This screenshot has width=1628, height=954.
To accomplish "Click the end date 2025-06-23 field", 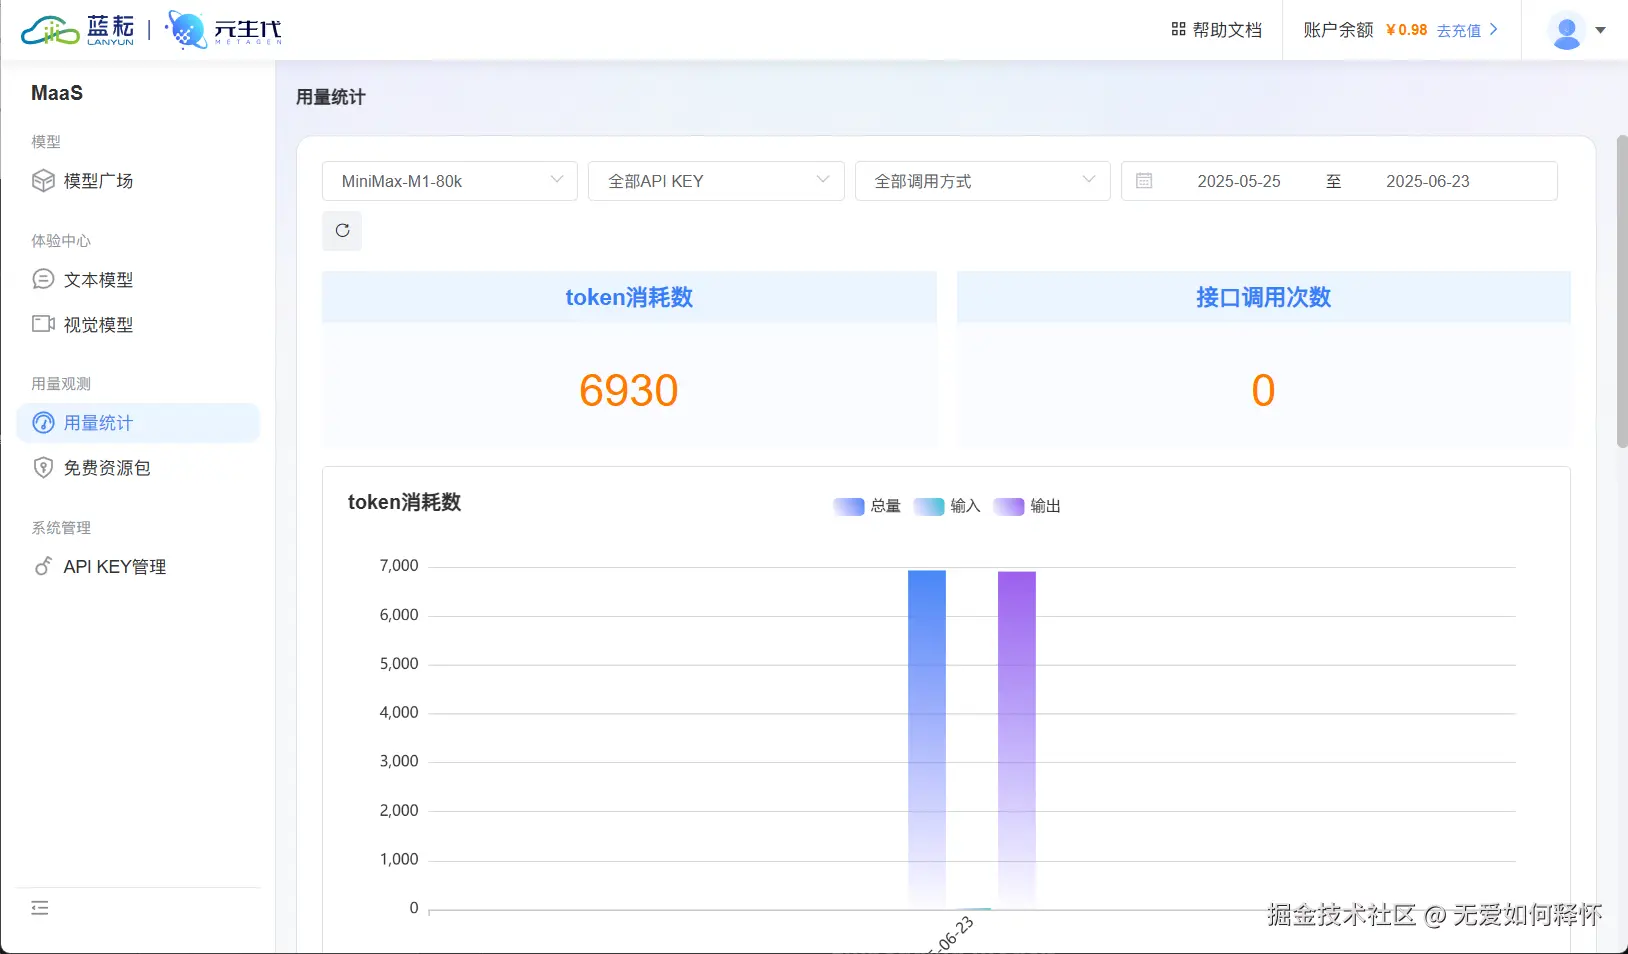I will (x=1428, y=181).
